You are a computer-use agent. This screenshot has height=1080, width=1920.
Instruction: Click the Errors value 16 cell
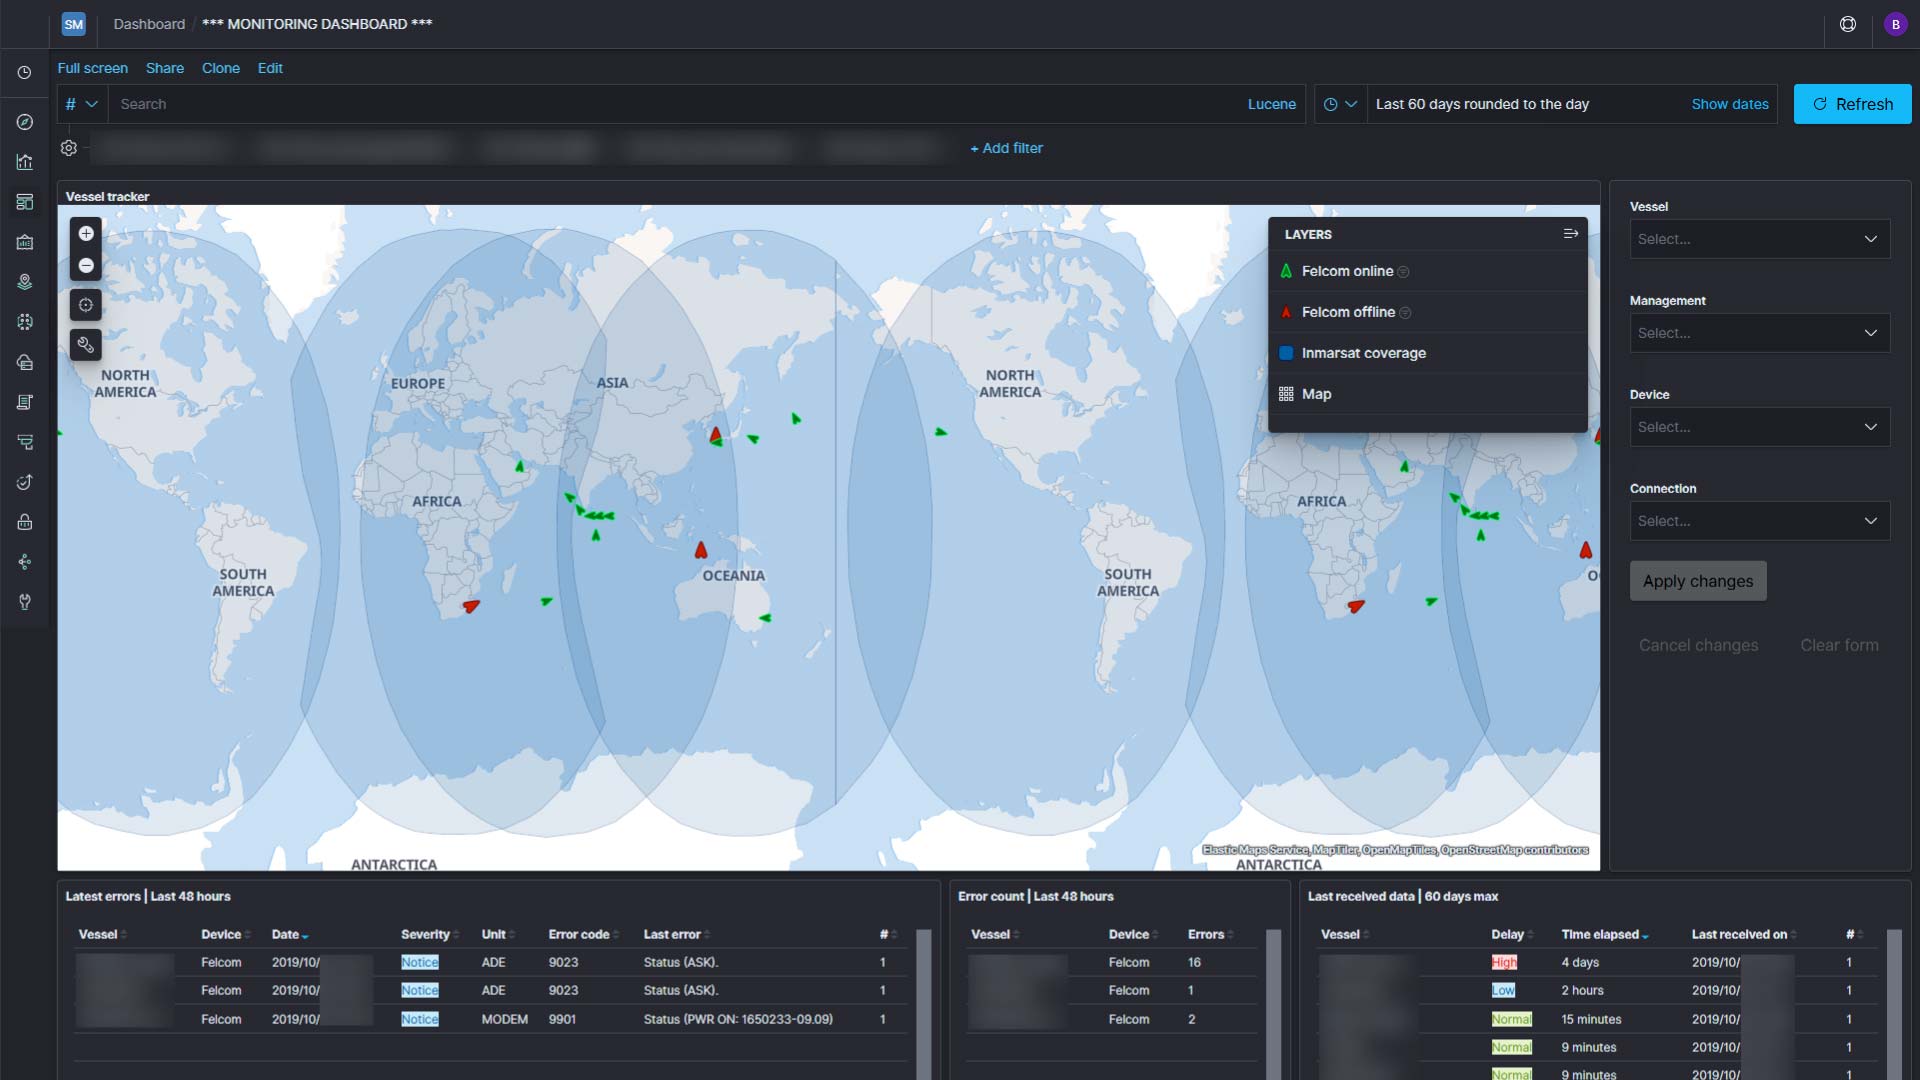[x=1194, y=962]
